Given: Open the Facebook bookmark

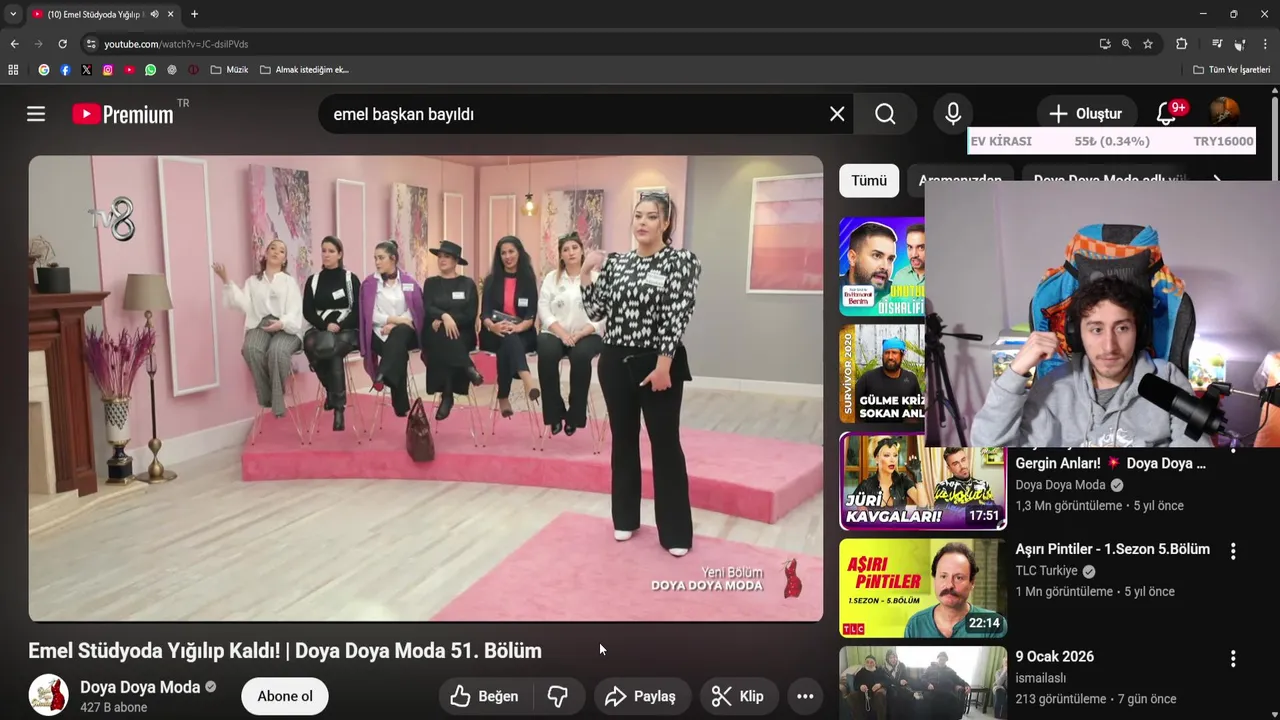Looking at the screenshot, I should (x=65, y=70).
